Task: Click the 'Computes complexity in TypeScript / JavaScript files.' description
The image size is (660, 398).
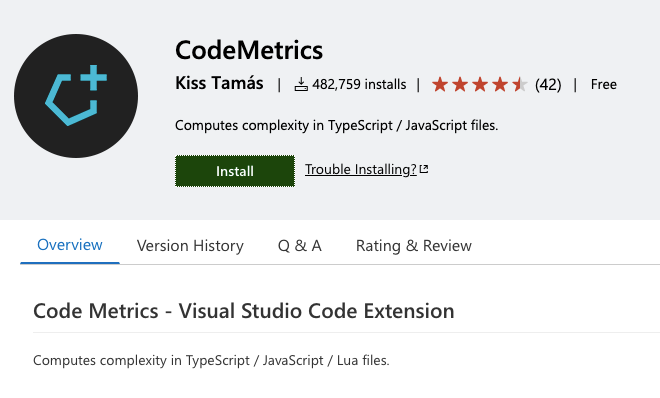Action: tap(336, 125)
